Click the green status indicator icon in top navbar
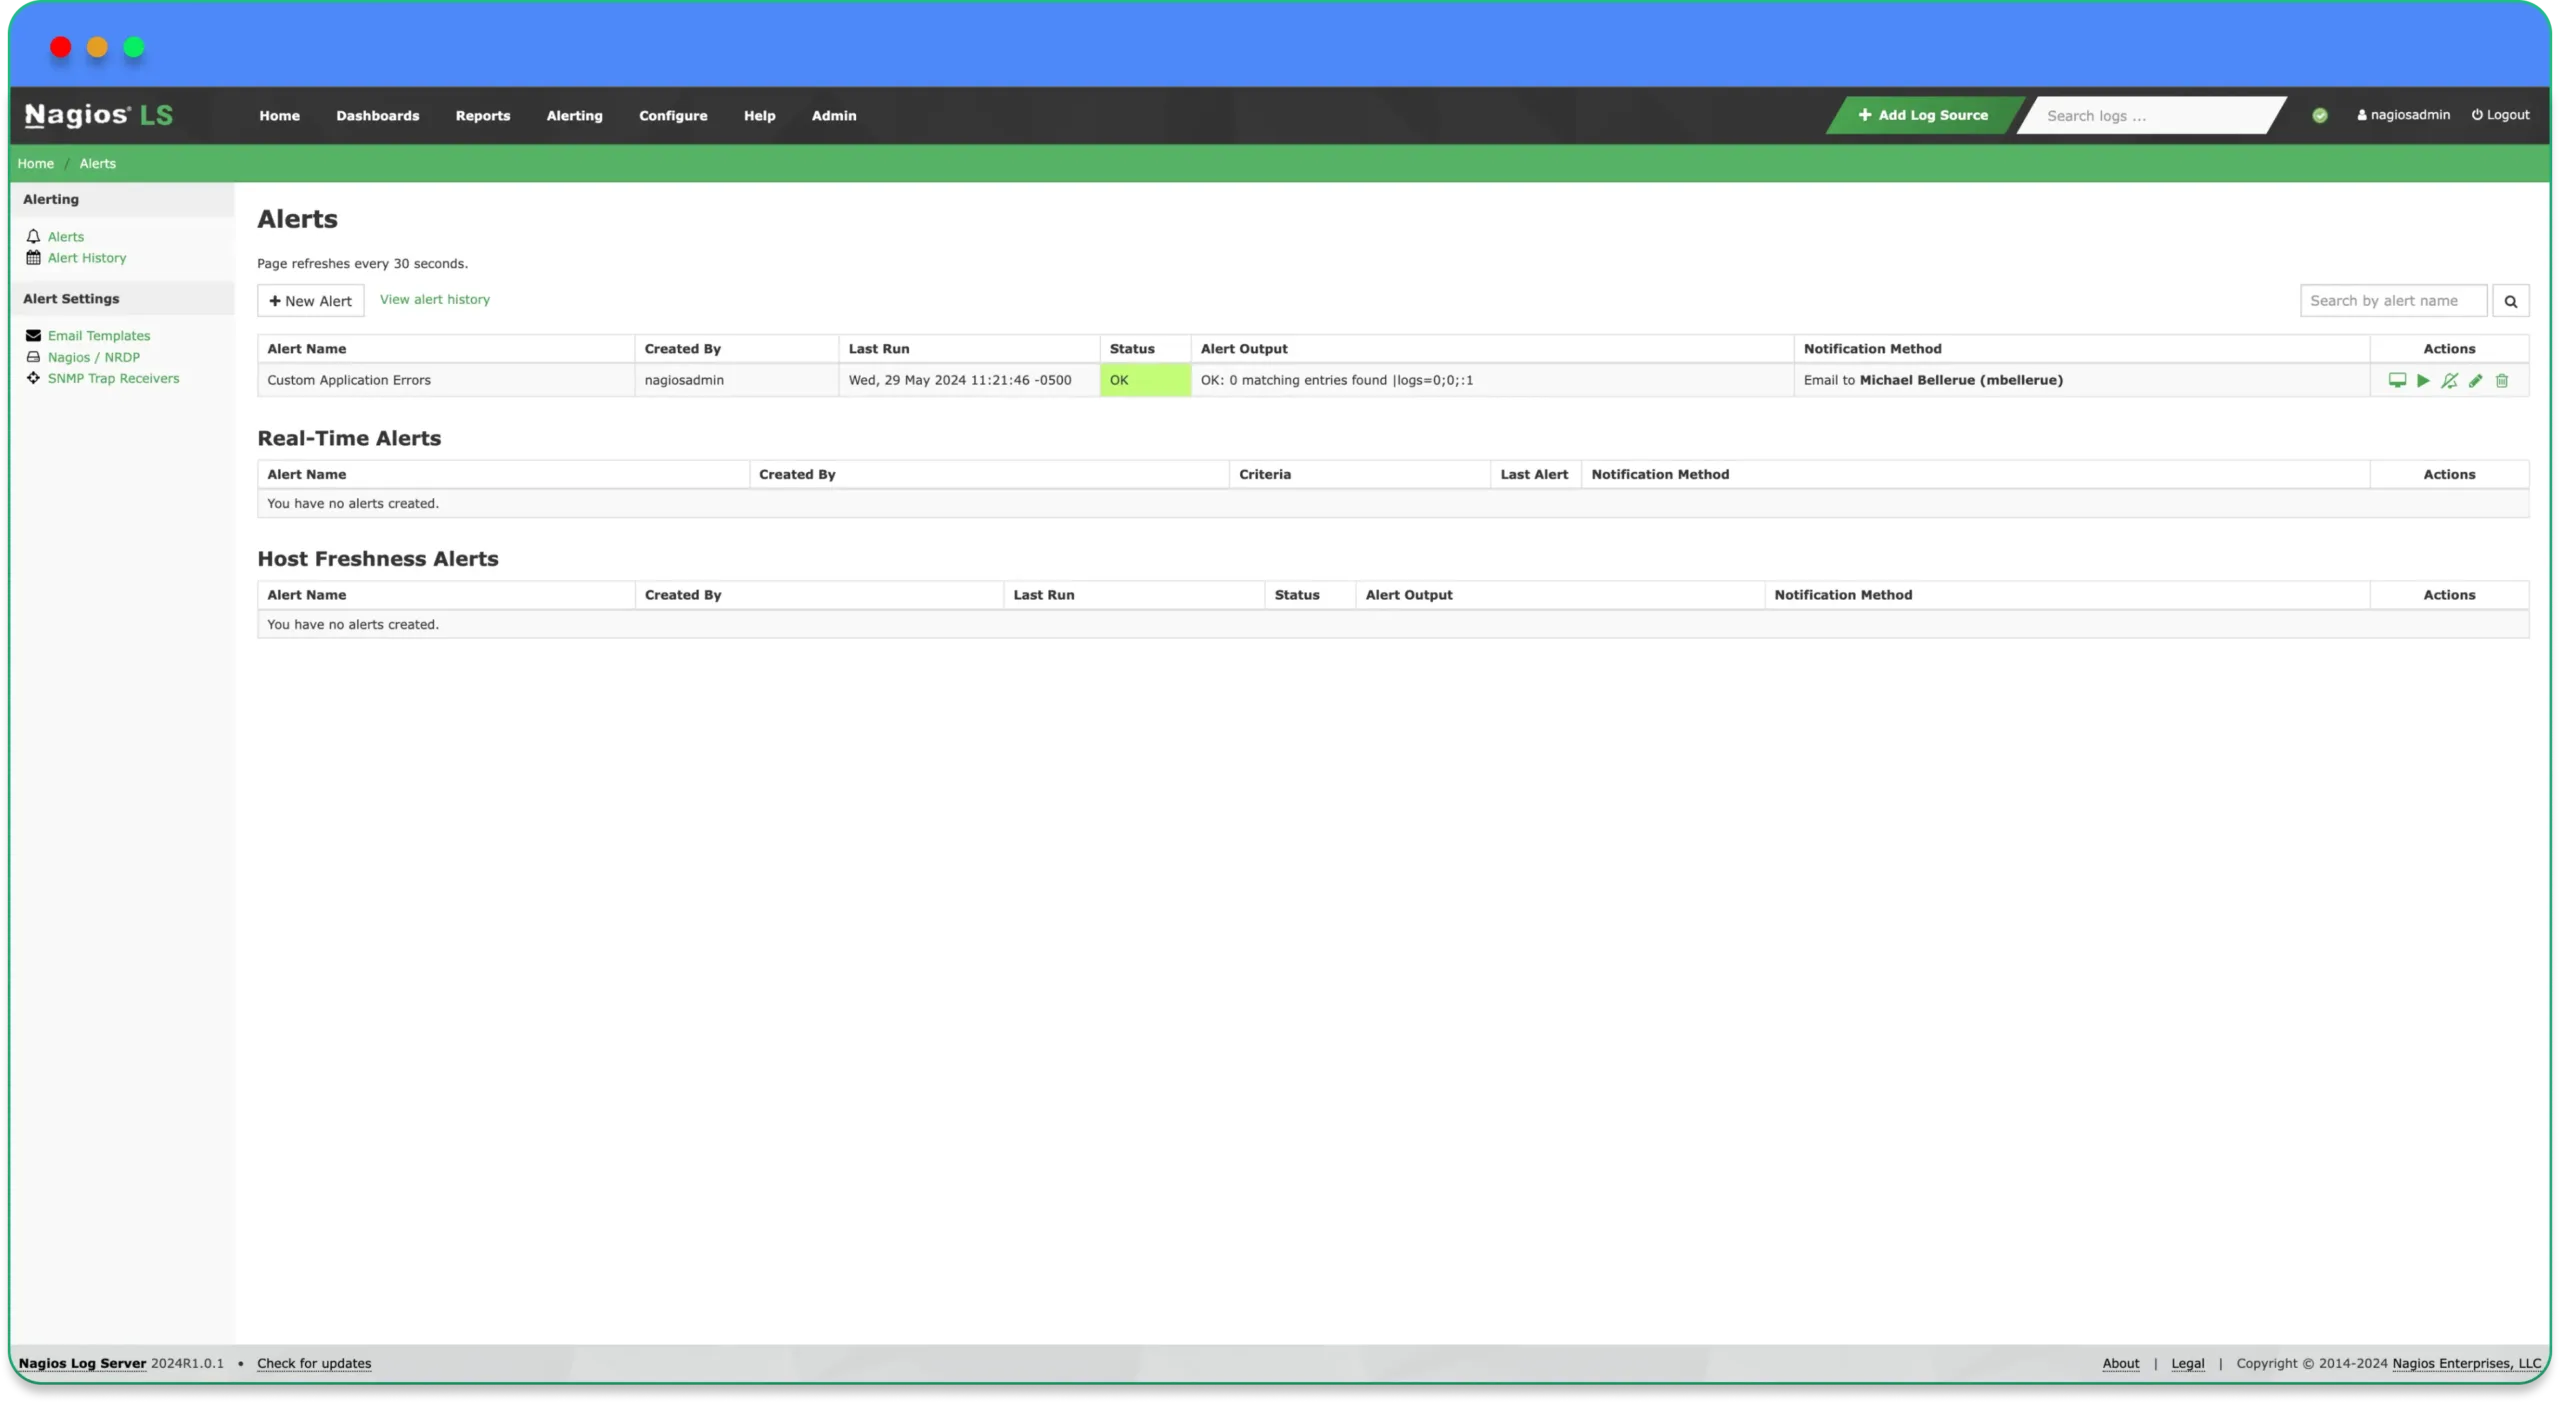The height and width of the screenshot is (1403, 2560). [2320, 116]
